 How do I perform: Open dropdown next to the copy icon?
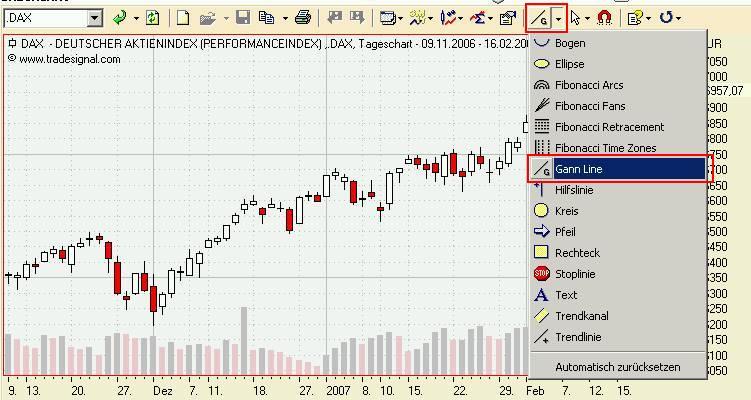pos(285,19)
